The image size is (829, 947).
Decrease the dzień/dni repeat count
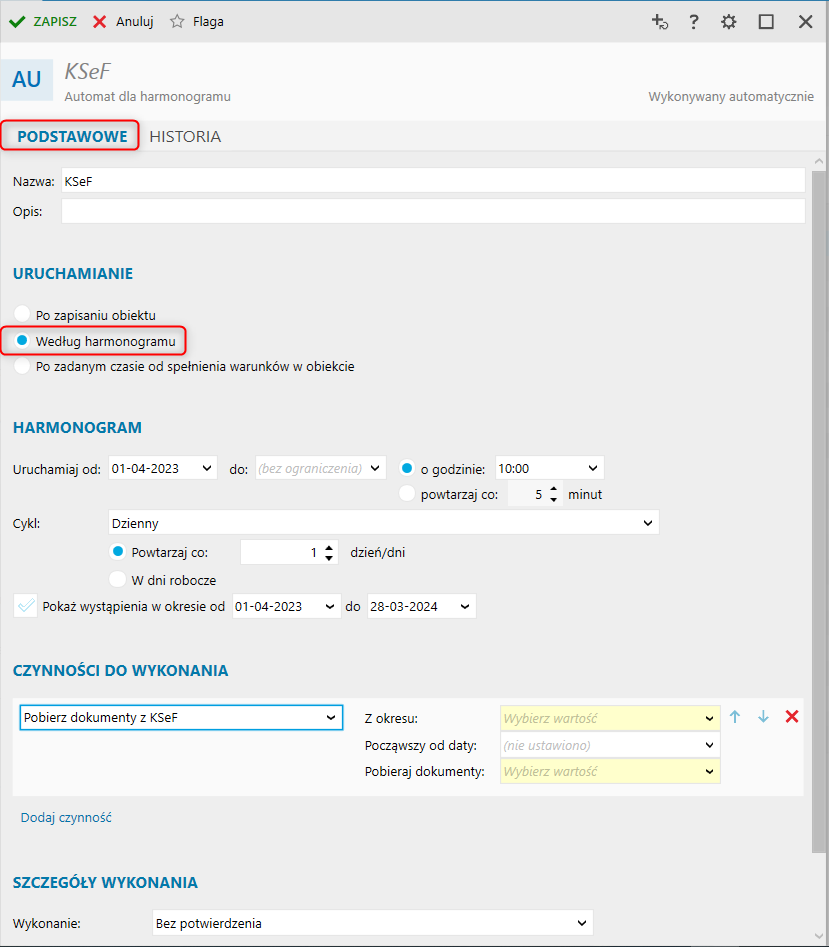328,558
